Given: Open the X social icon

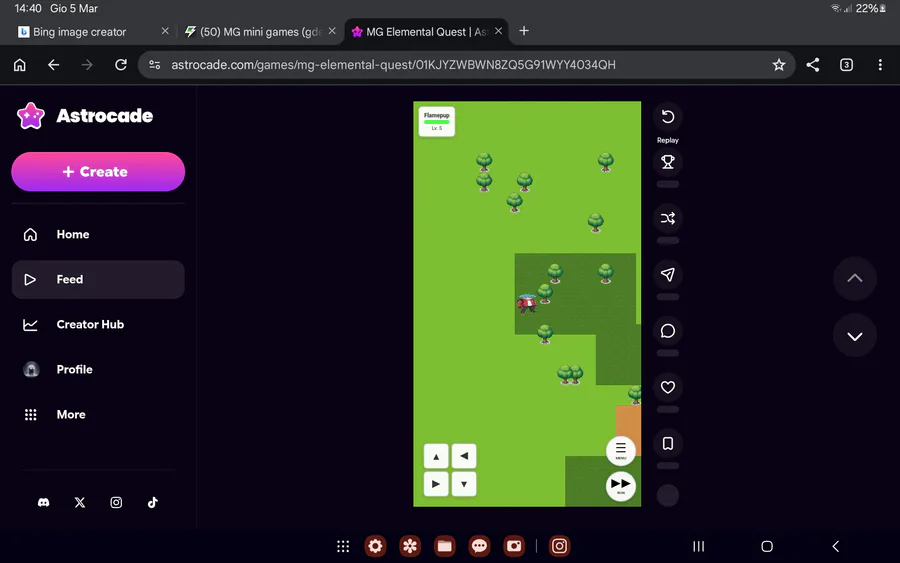Looking at the screenshot, I should pos(80,503).
